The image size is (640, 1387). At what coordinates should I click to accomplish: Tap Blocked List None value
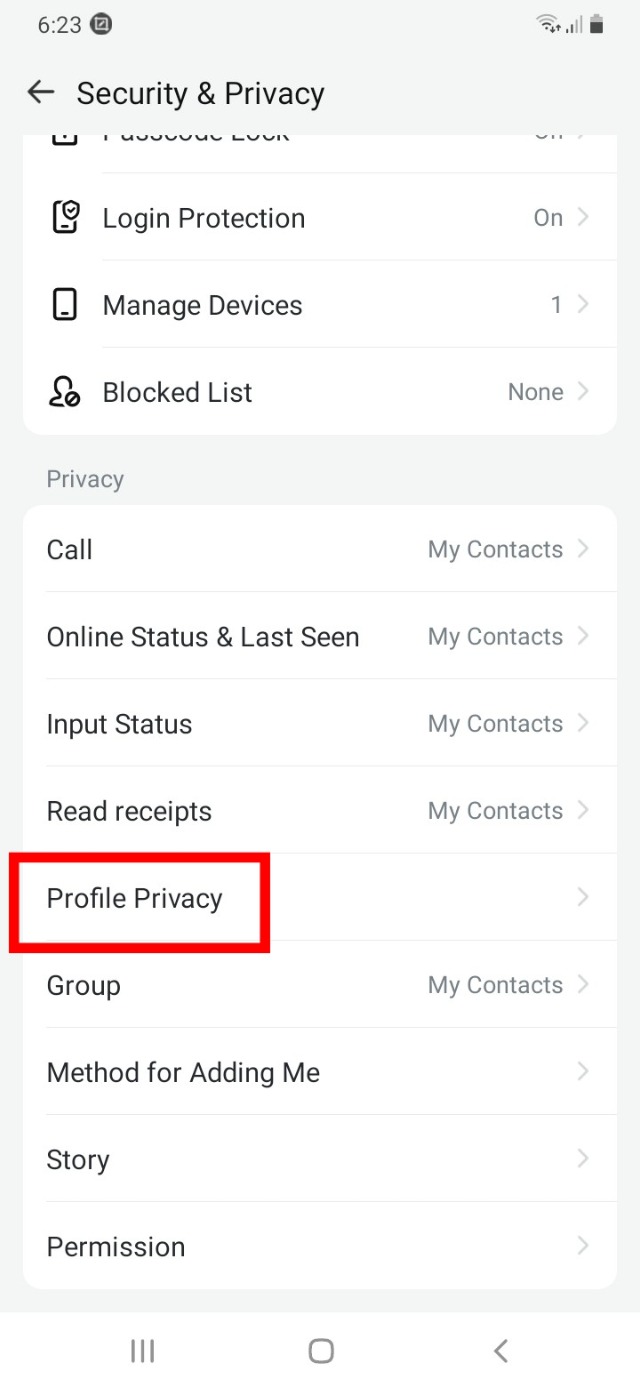point(536,392)
